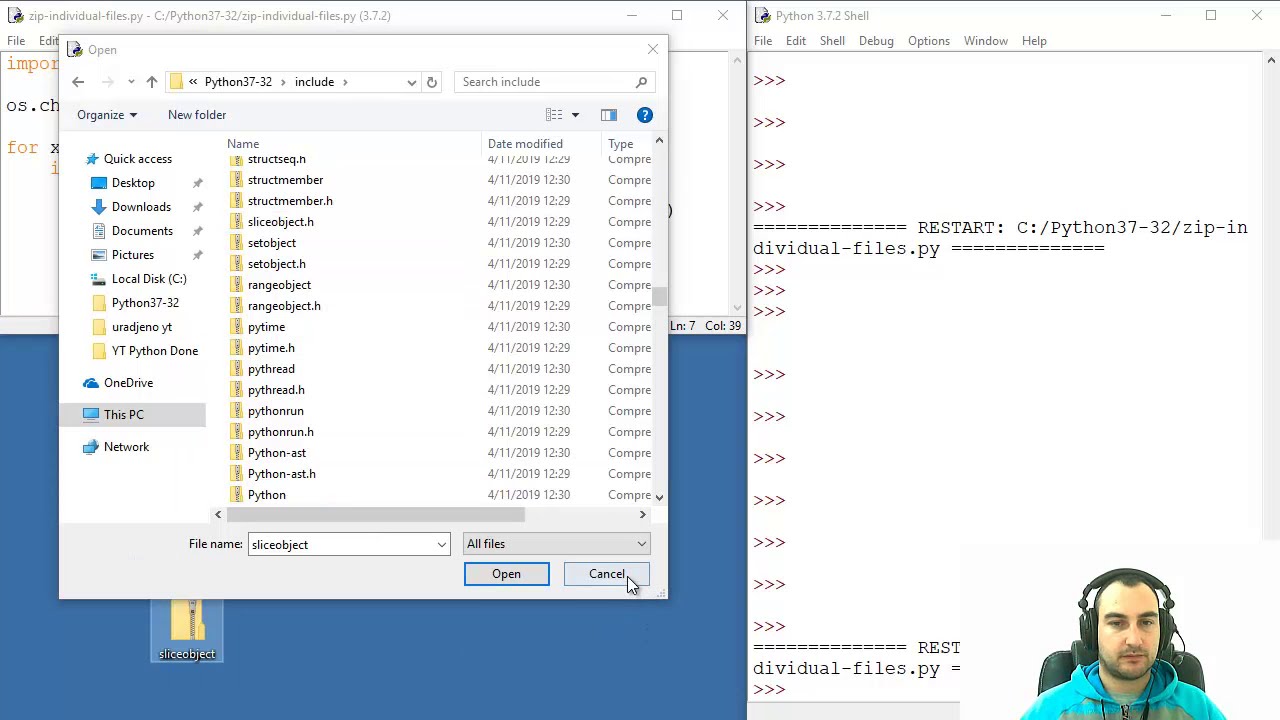Open the change view icon

pos(554,115)
